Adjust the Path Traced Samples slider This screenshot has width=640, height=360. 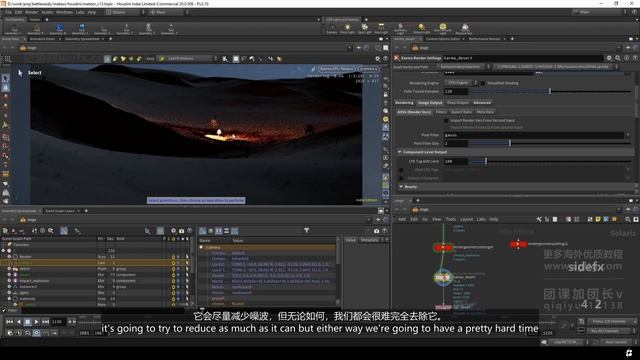pyautogui.click(x=550, y=91)
